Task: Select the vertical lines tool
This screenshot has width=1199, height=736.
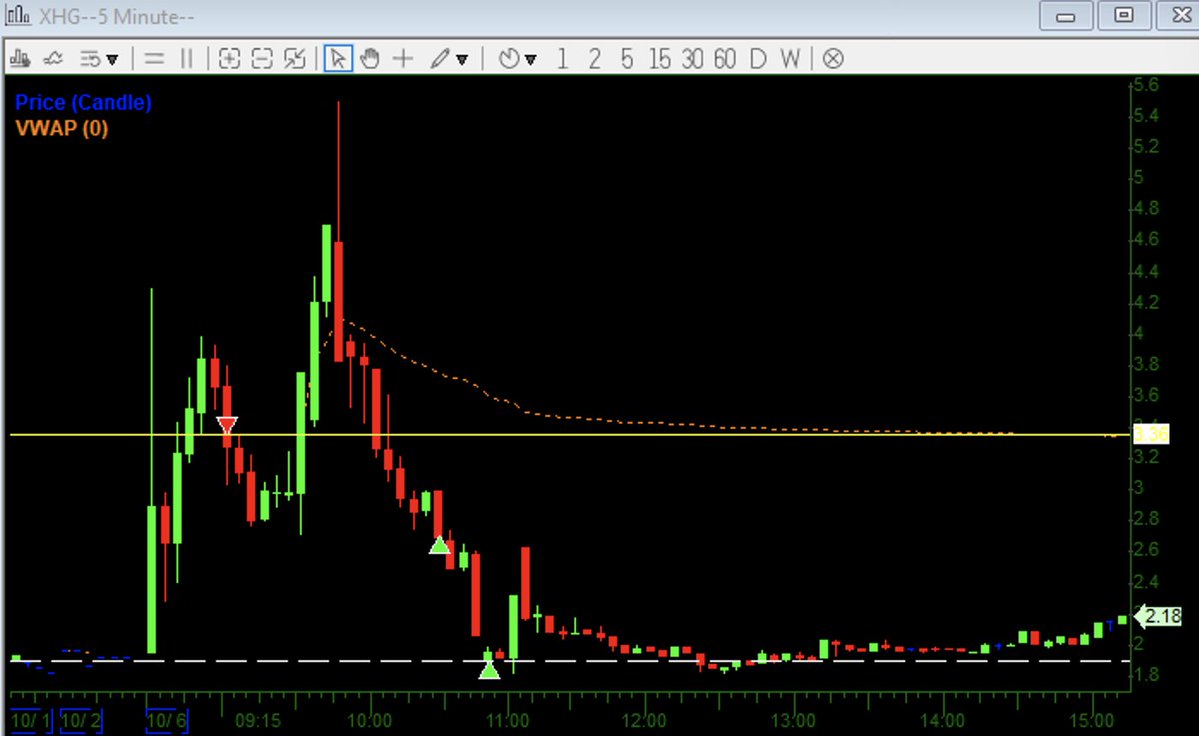Action: tap(187, 59)
